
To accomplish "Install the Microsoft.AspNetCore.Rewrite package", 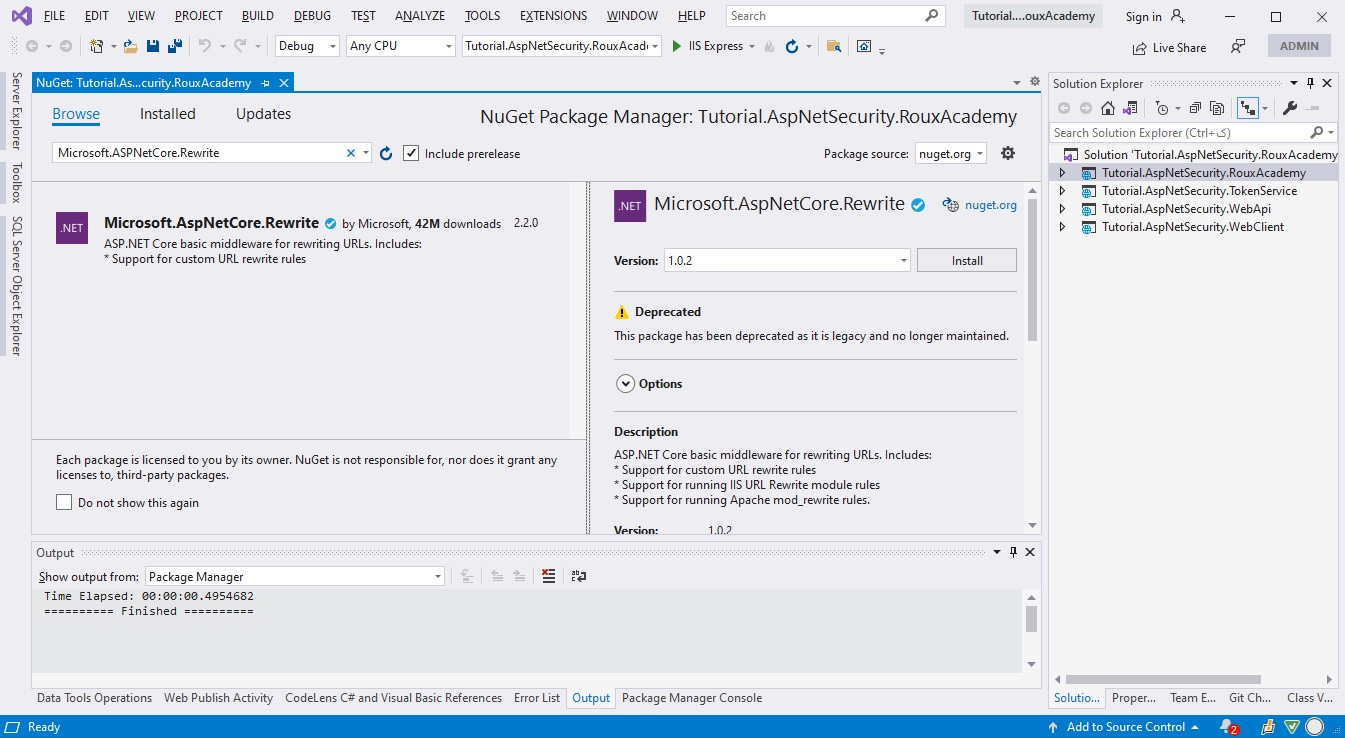I will click(966, 259).
